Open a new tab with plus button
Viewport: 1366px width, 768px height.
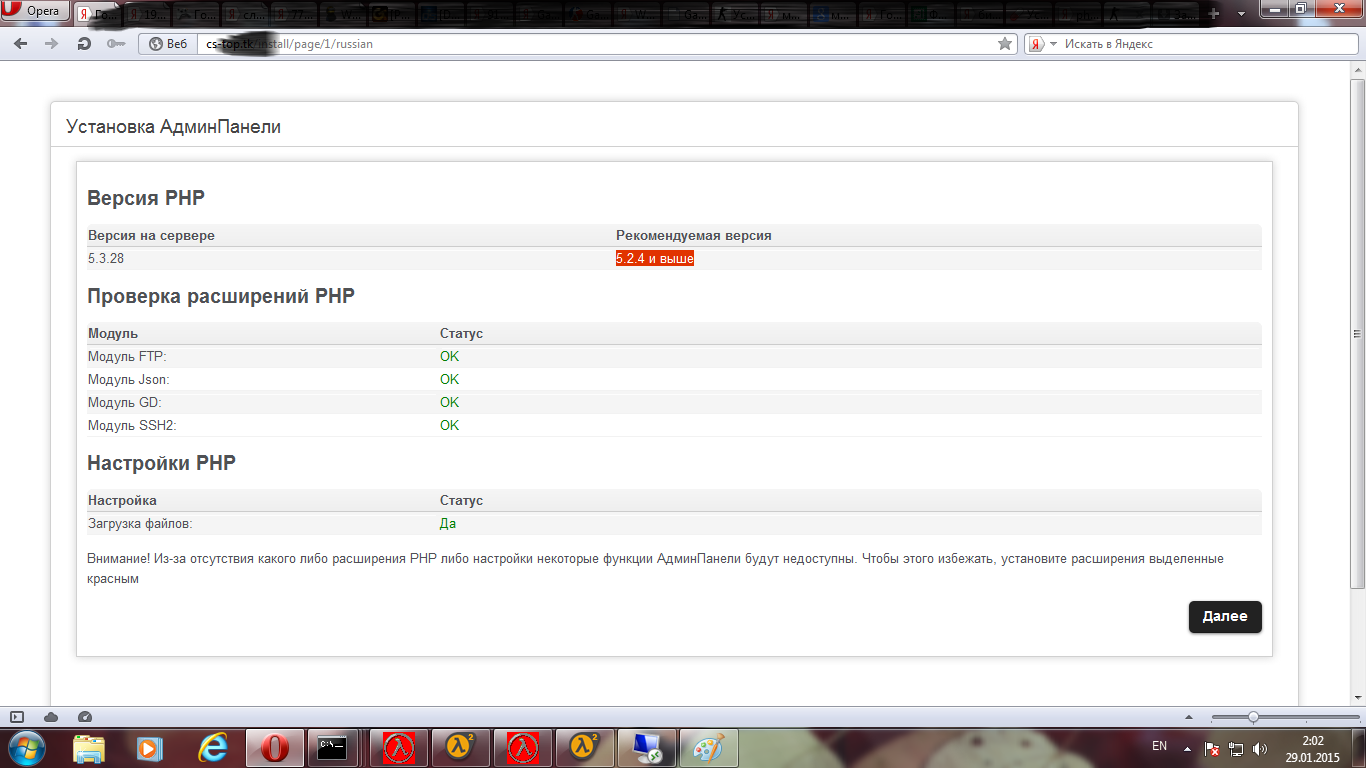click(x=1214, y=14)
